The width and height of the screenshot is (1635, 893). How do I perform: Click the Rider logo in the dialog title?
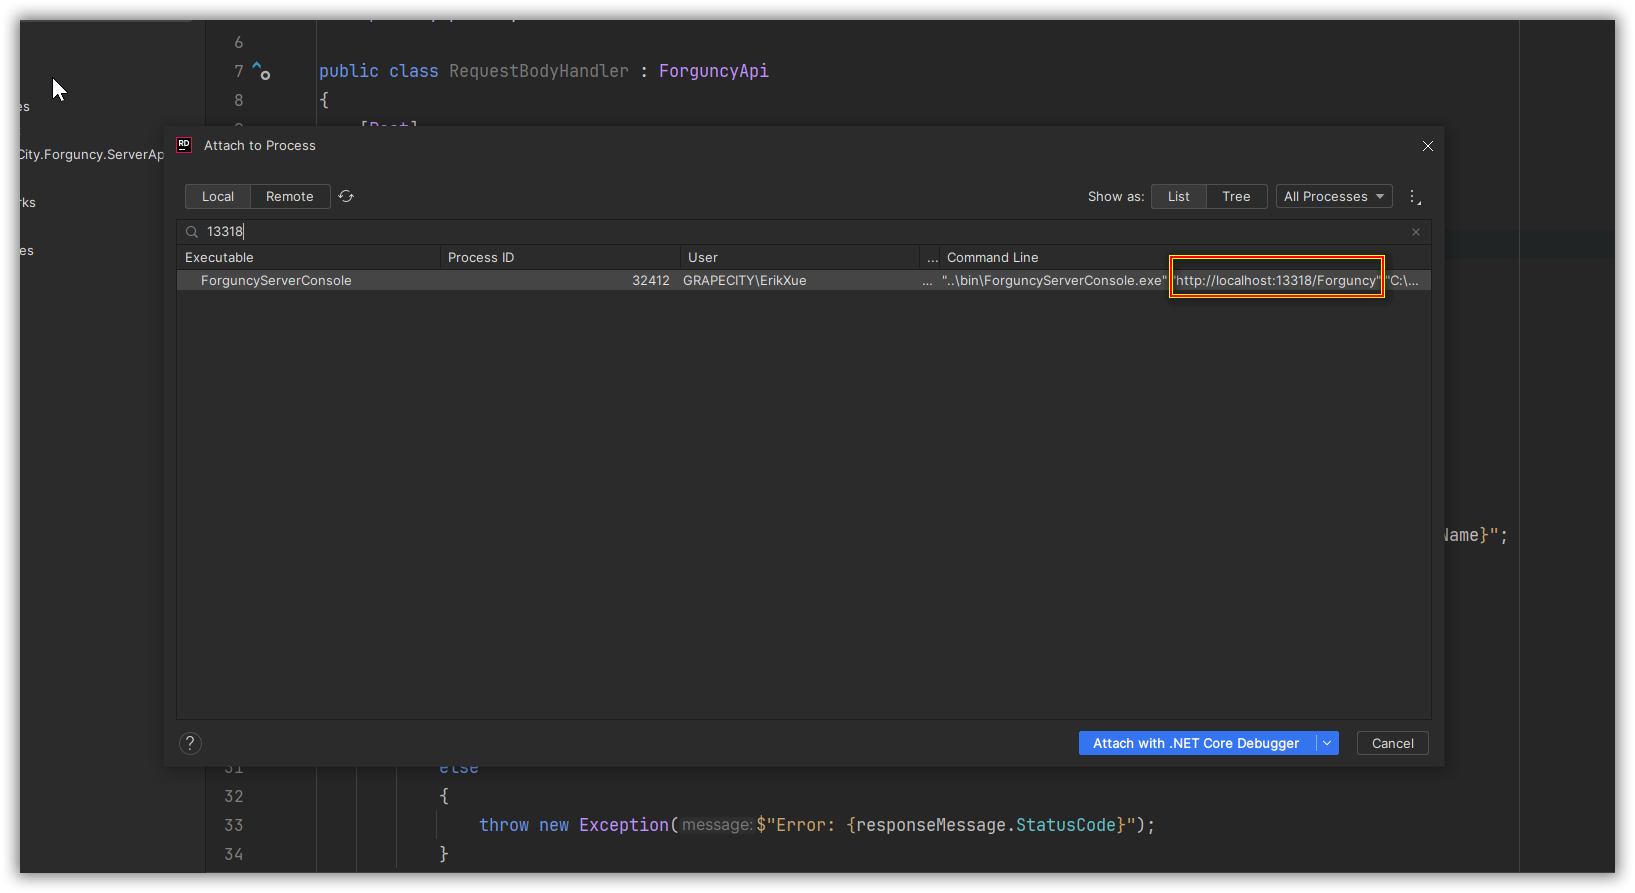[184, 145]
